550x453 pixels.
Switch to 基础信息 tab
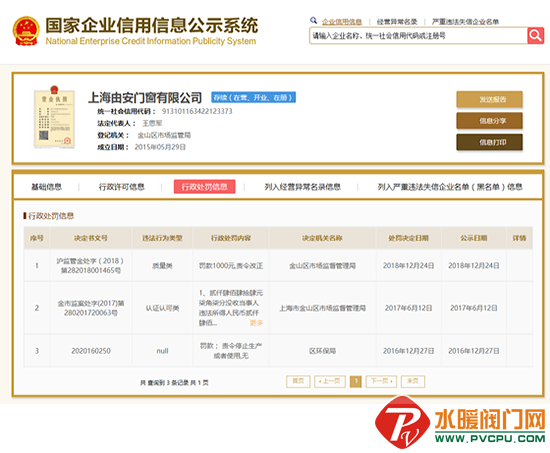(x=46, y=187)
